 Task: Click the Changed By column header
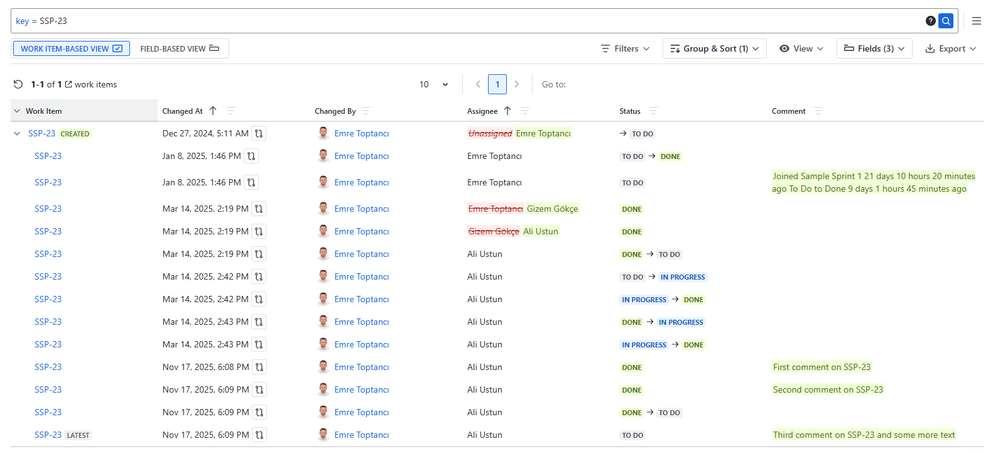[x=335, y=111]
